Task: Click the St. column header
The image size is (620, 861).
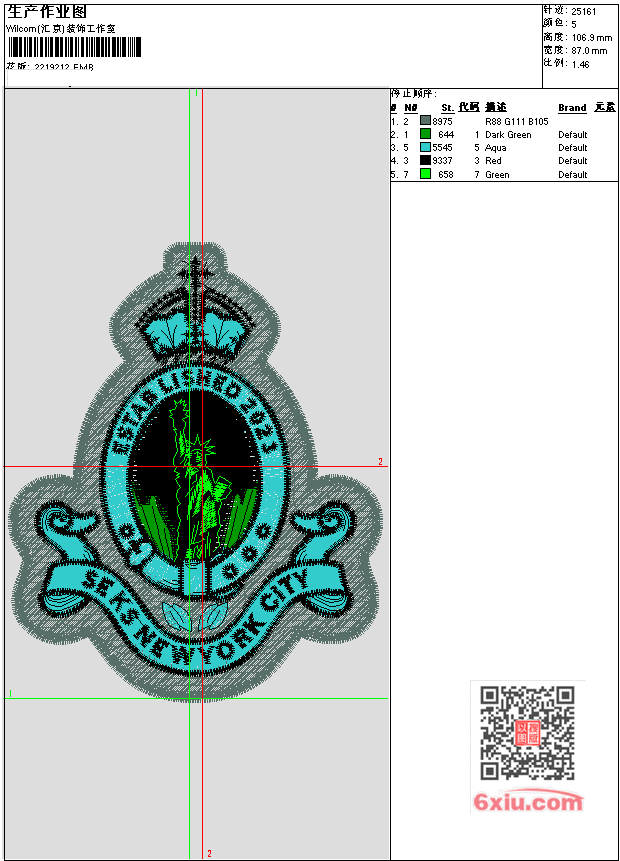Action: click(x=448, y=108)
